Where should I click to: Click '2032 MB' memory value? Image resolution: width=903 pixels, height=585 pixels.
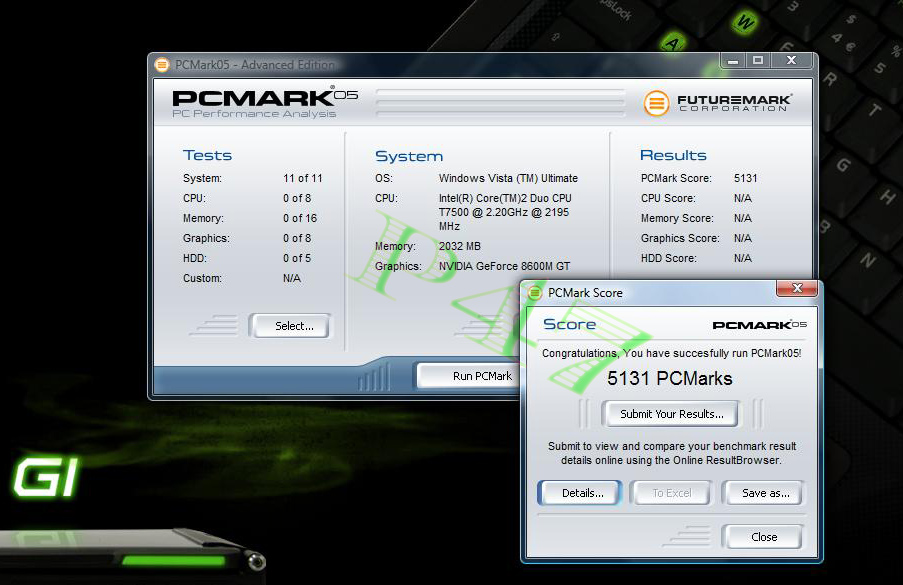pos(460,246)
